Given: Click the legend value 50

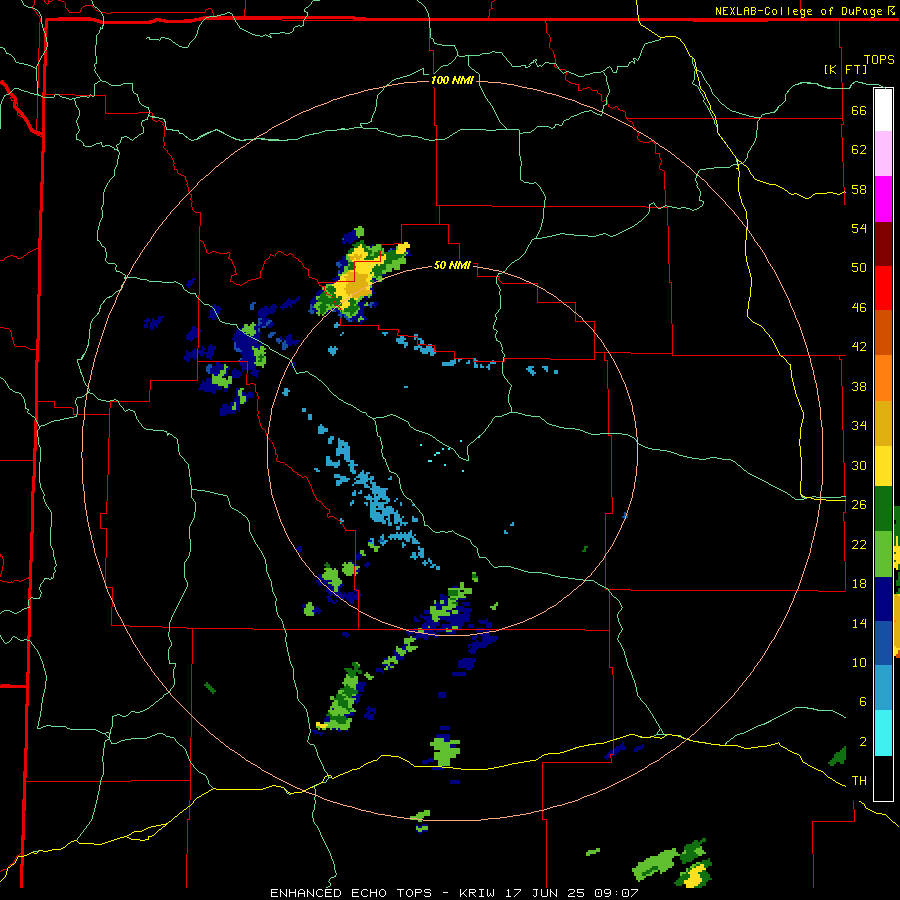Looking at the screenshot, I should (859, 267).
